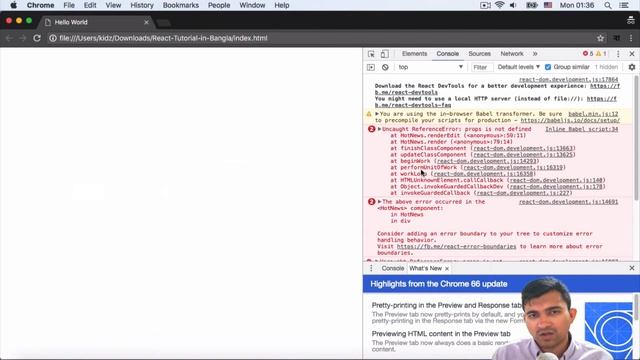The height and width of the screenshot is (360, 640).
Task: Switch to the Network tab
Action: point(512,54)
